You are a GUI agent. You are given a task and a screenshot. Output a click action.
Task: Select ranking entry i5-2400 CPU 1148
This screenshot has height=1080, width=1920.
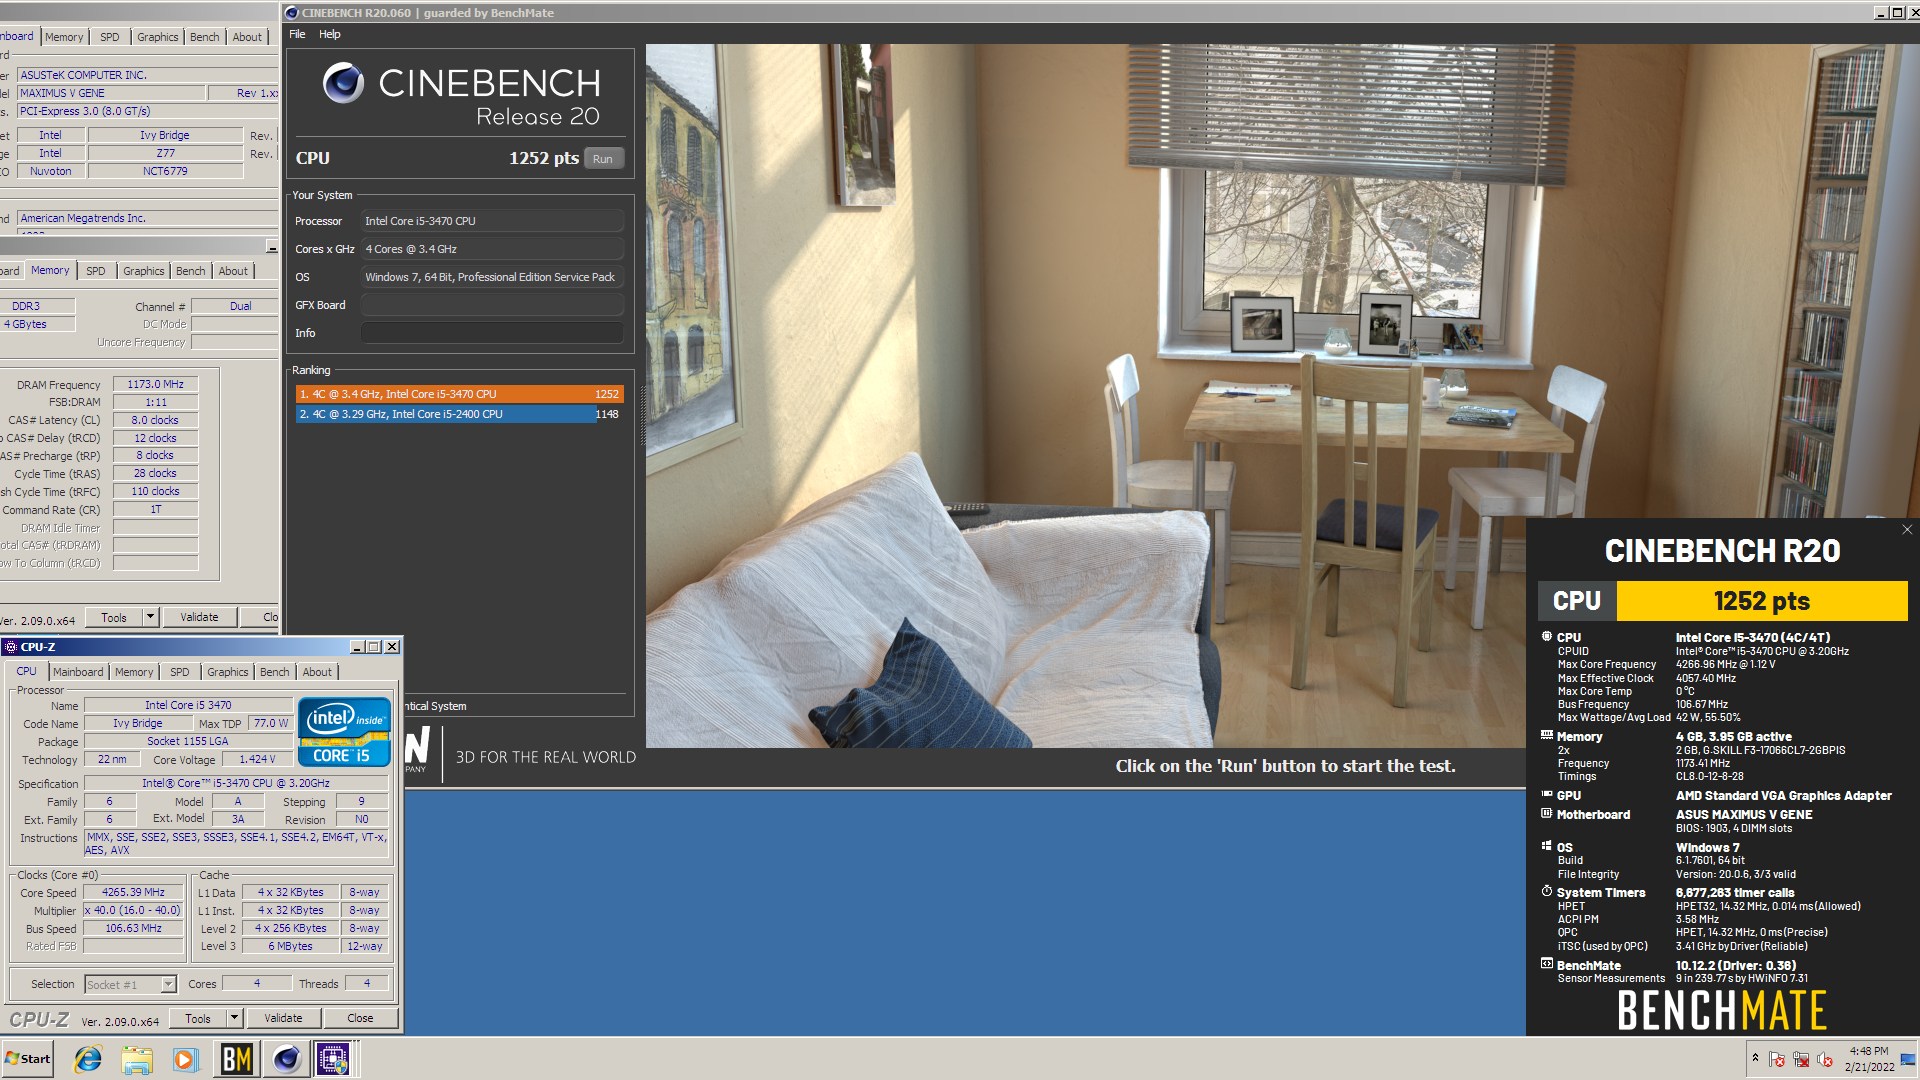[459, 414]
